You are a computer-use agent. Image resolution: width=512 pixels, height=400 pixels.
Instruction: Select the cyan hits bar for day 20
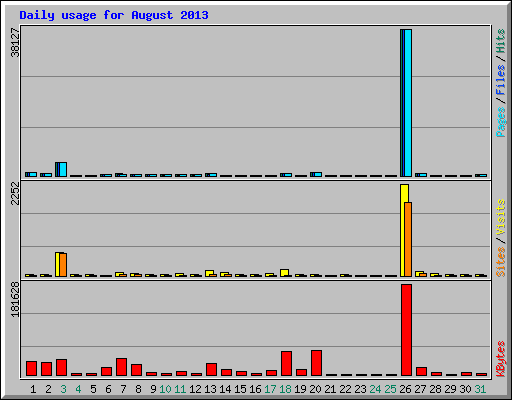pos(318,174)
